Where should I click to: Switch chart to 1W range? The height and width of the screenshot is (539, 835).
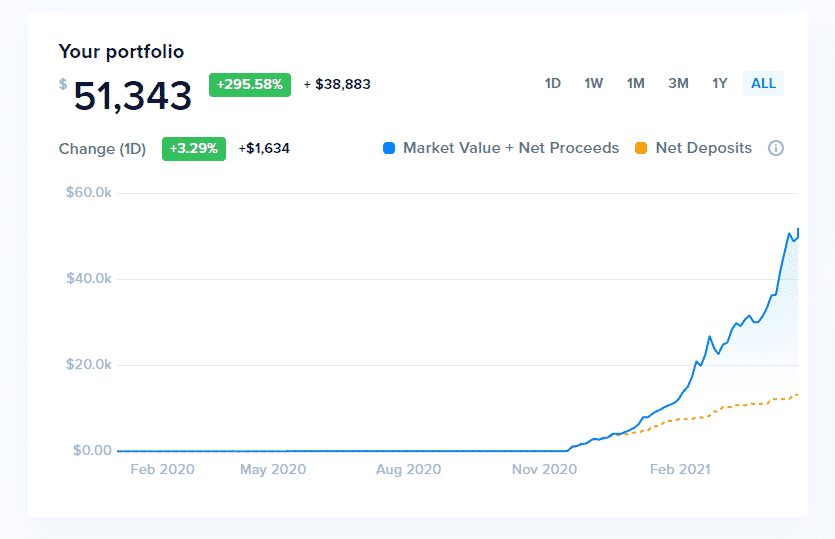coord(594,83)
